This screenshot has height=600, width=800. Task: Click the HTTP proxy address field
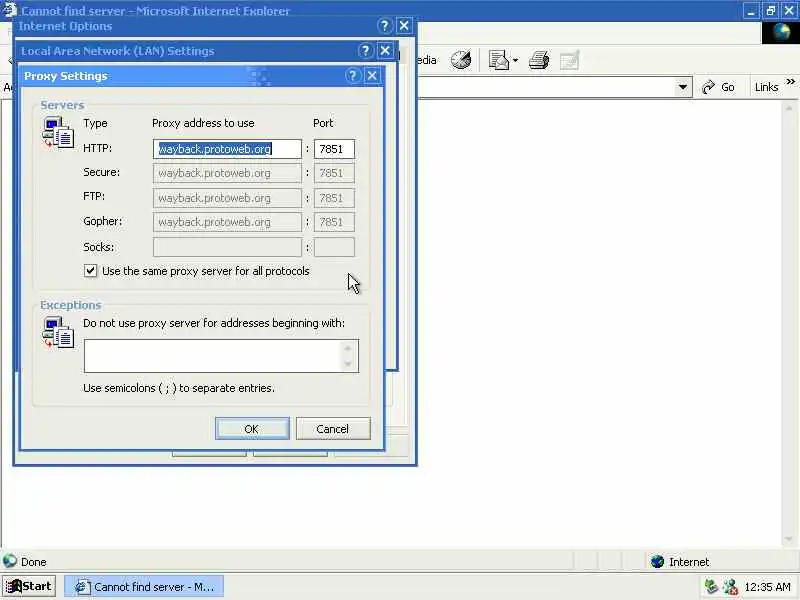coord(227,149)
